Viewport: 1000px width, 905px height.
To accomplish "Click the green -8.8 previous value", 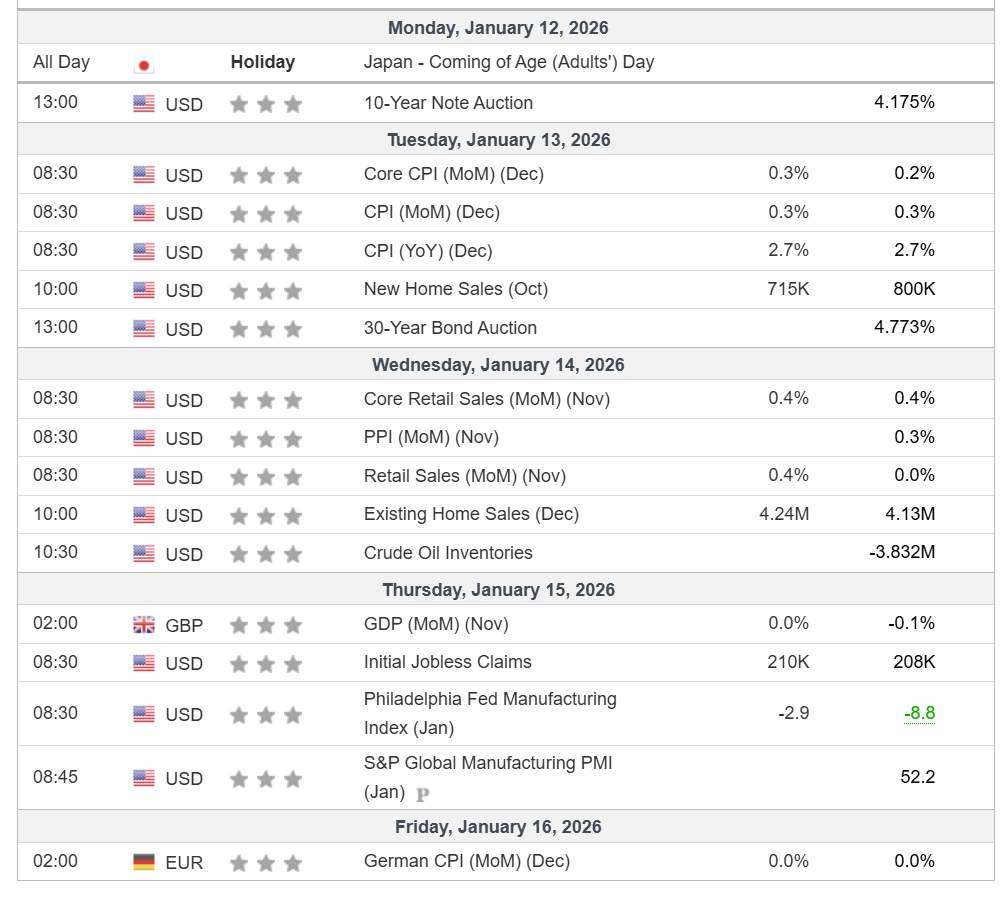I will point(919,713).
